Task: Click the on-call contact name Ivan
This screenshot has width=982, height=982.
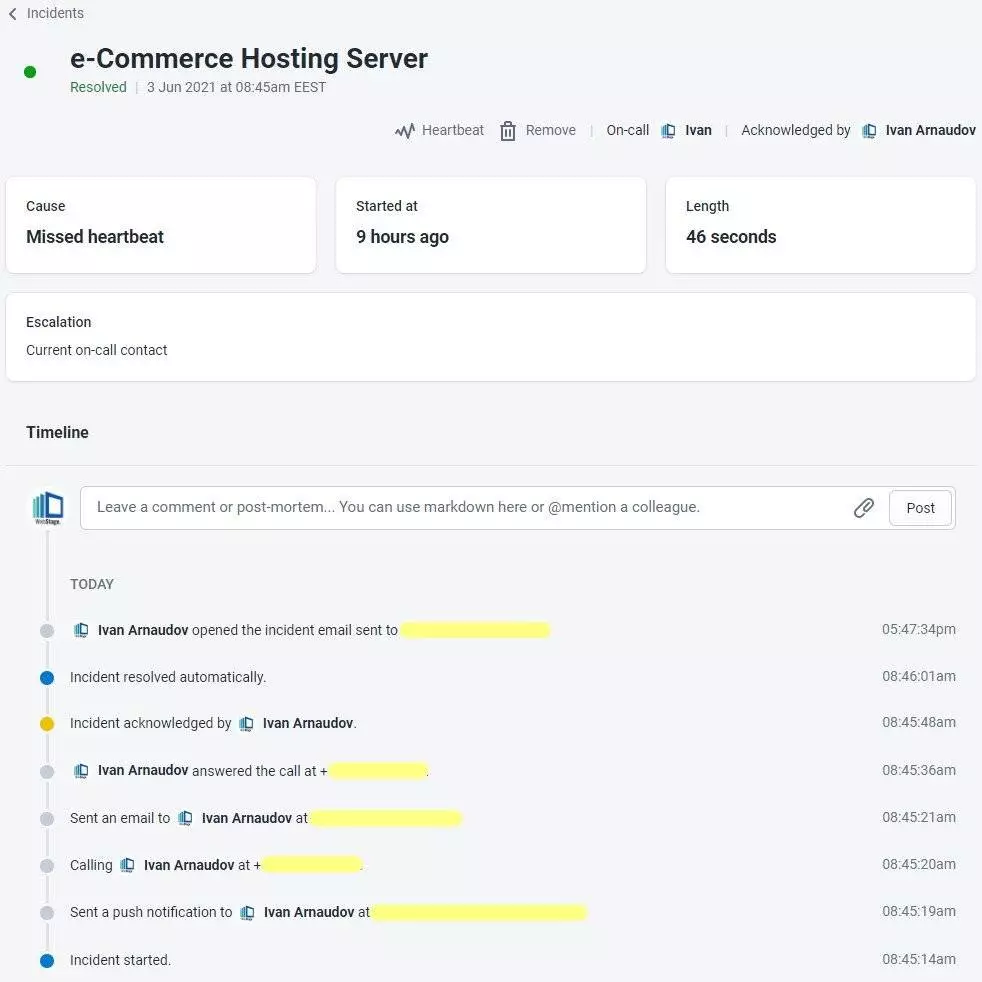Action: tap(698, 131)
